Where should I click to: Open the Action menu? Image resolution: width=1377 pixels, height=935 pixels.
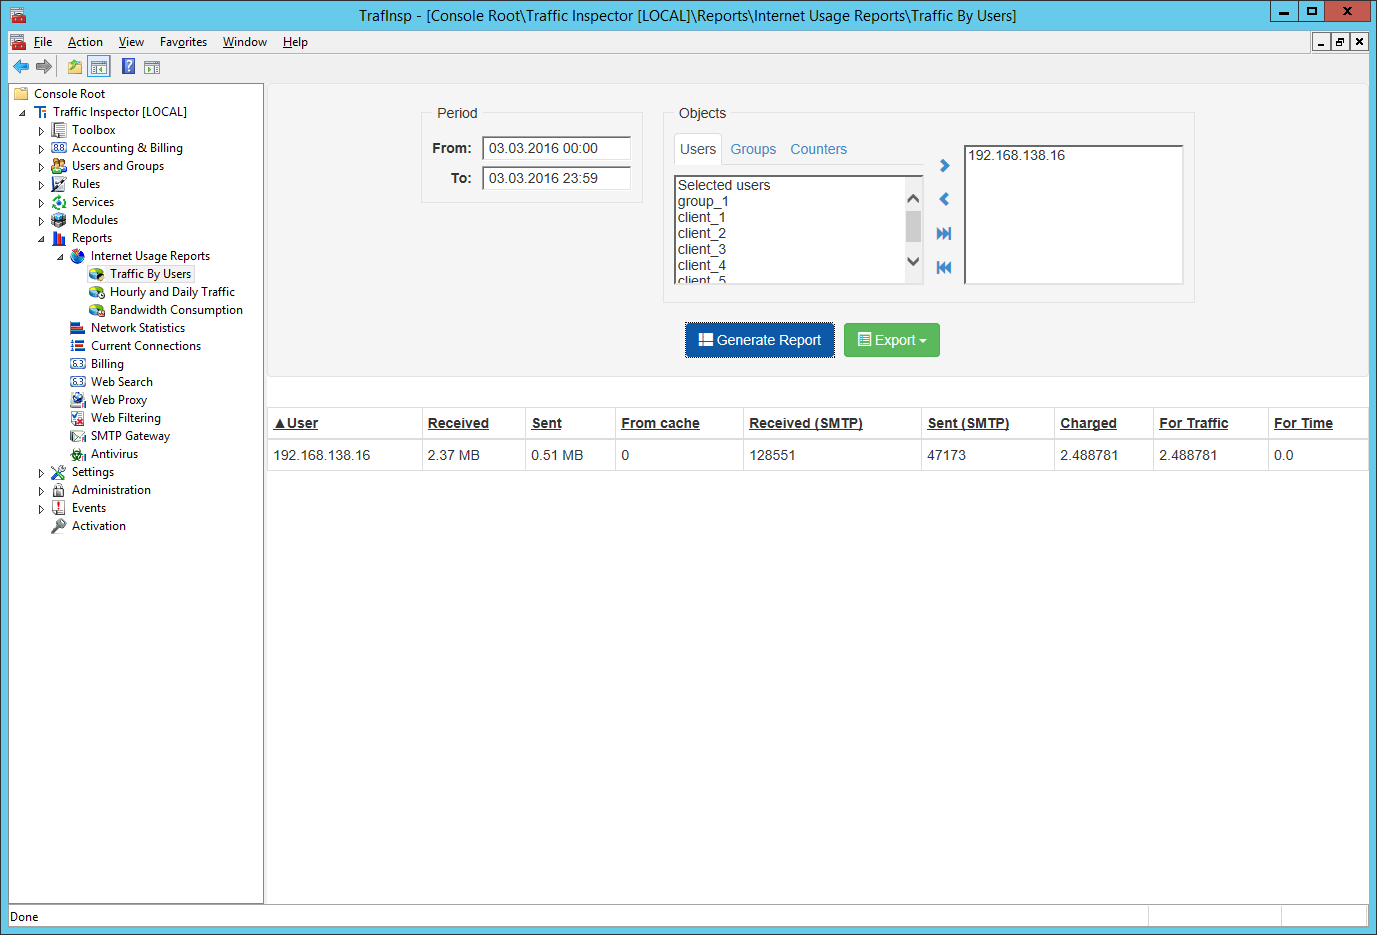click(85, 42)
